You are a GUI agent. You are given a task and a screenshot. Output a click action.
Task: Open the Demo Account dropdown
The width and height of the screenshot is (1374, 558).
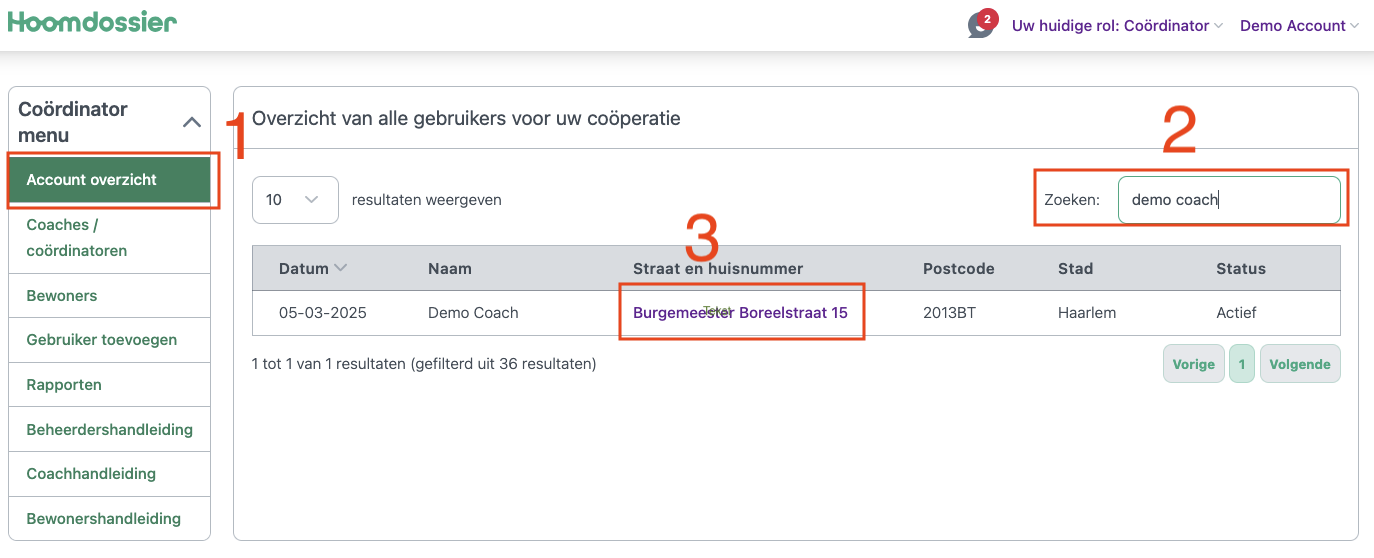[x=1298, y=26]
